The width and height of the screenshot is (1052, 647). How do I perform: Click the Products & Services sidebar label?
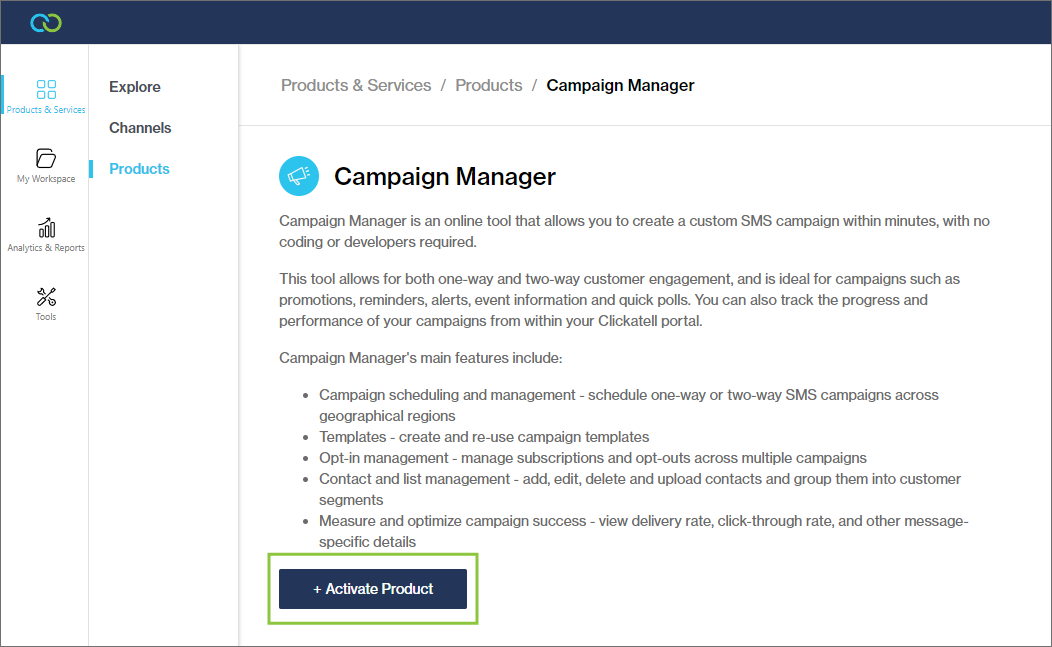[x=46, y=110]
